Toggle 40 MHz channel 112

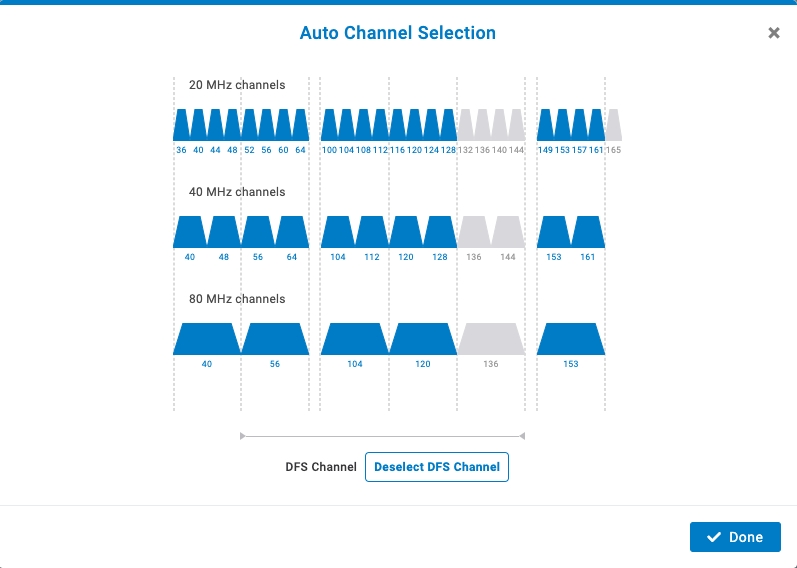pos(372,232)
